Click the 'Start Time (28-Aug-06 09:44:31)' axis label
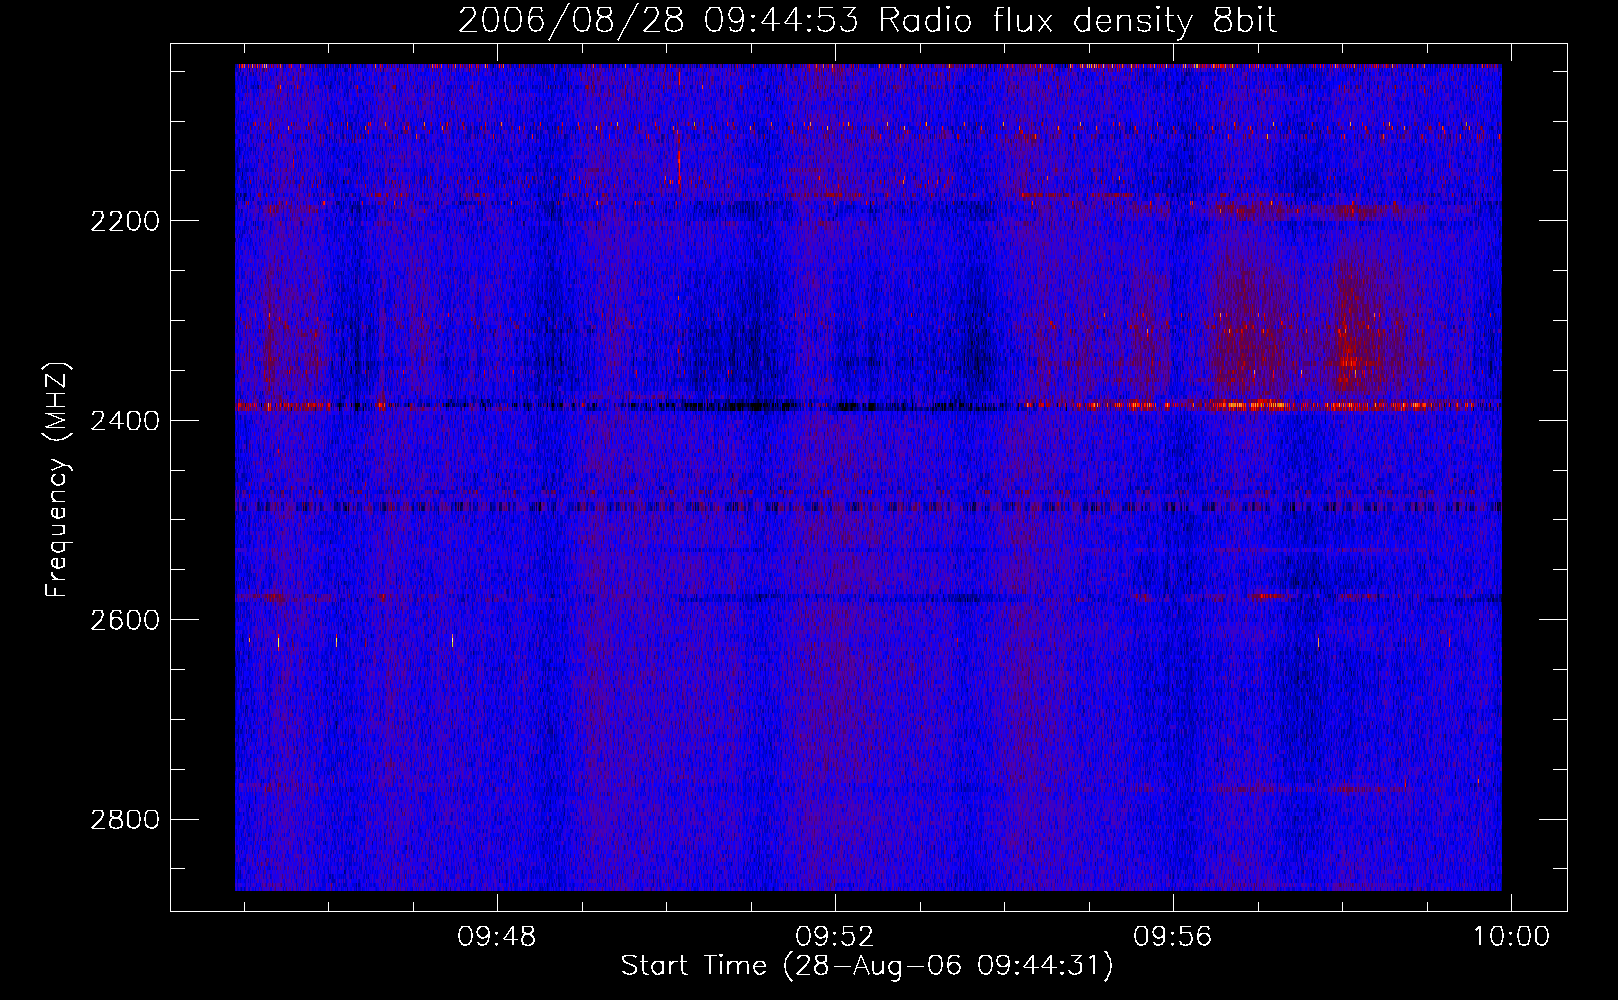The image size is (1618, 1000). (x=867, y=966)
